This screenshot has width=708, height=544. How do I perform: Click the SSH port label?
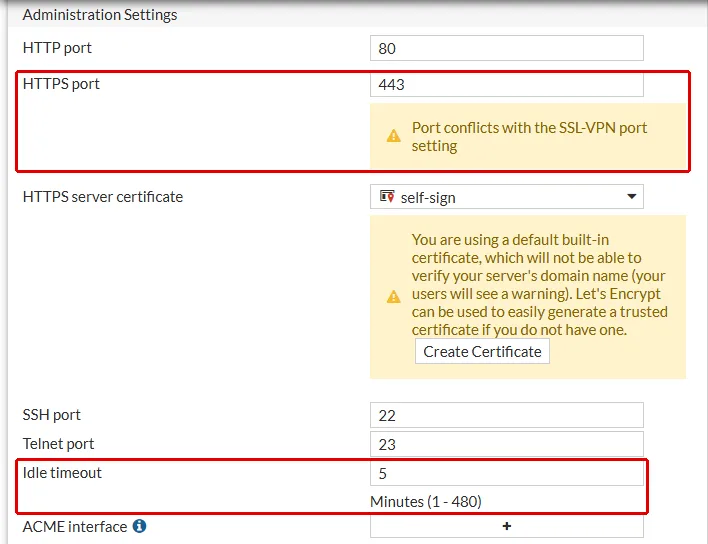[51, 415]
